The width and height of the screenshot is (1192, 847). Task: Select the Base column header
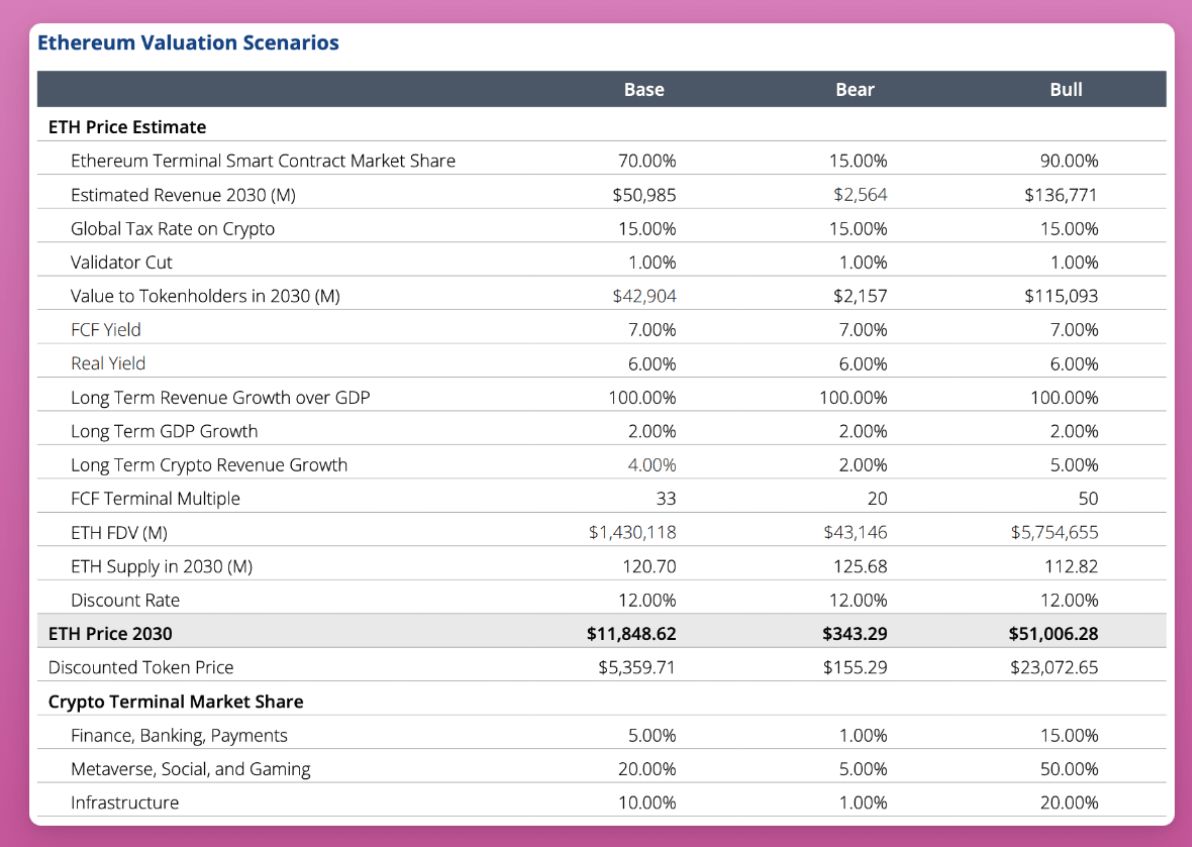644,89
